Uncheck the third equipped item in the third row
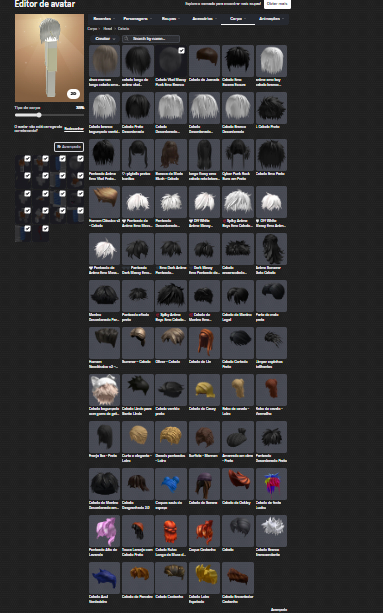This screenshot has width=383, height=613. [63, 194]
